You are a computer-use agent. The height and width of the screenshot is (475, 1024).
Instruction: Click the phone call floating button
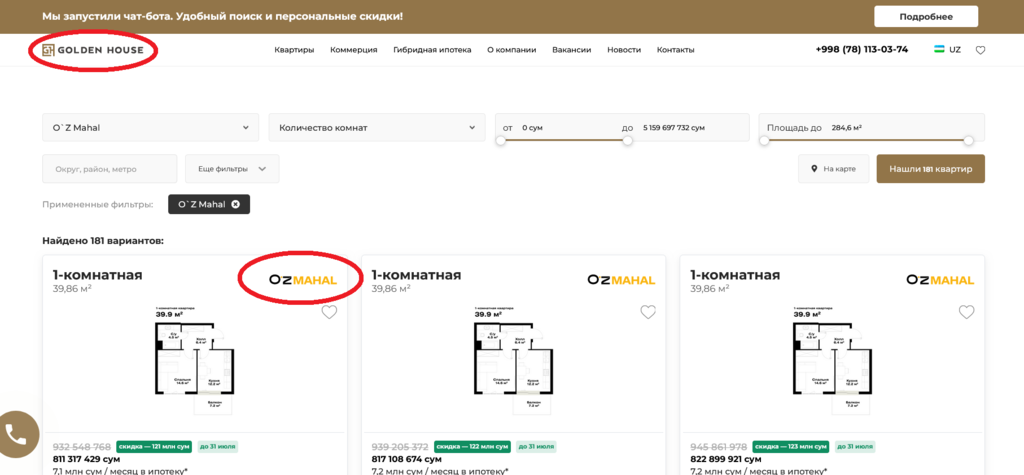[17, 434]
